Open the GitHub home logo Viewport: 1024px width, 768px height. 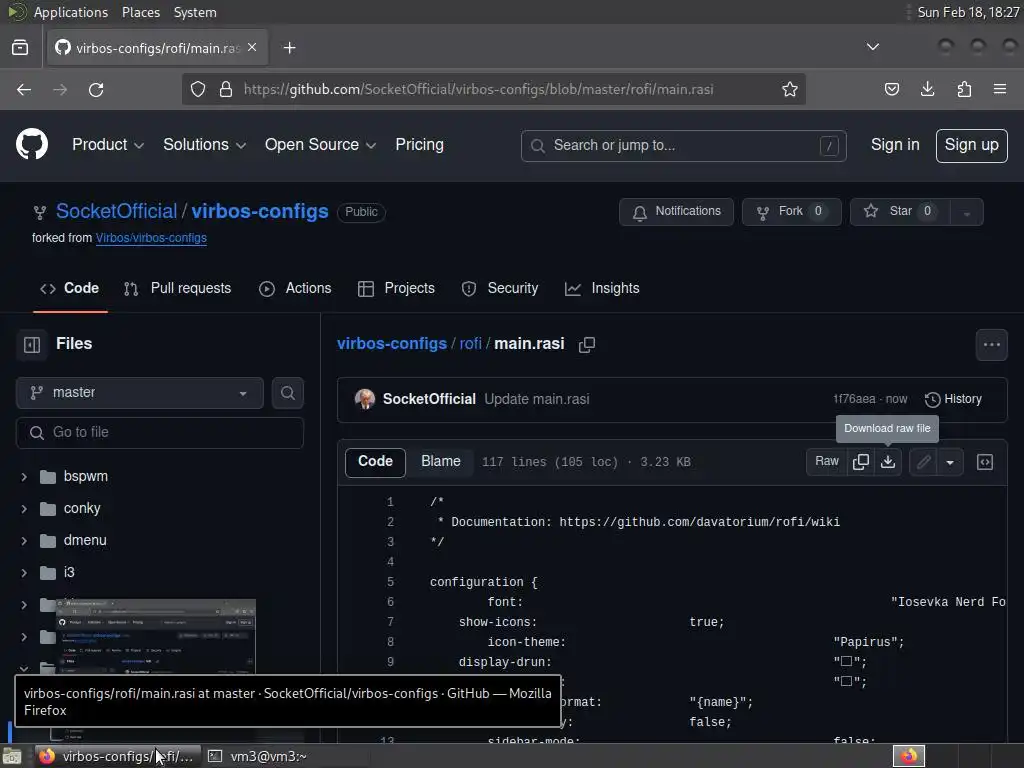[x=31, y=144]
